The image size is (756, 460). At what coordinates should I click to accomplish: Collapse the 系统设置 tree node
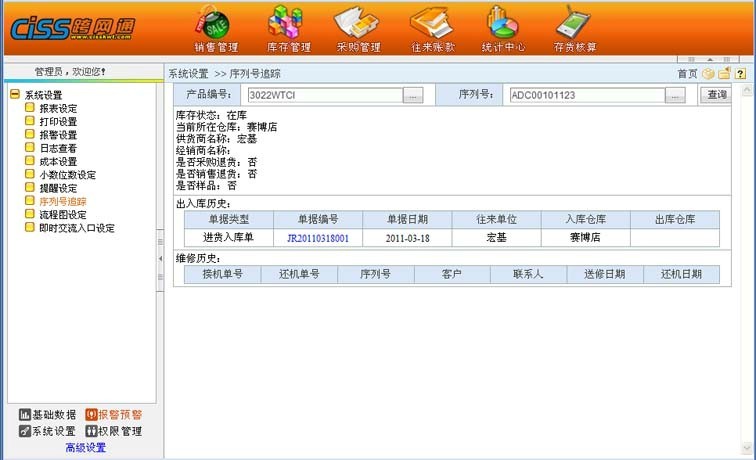(15, 95)
